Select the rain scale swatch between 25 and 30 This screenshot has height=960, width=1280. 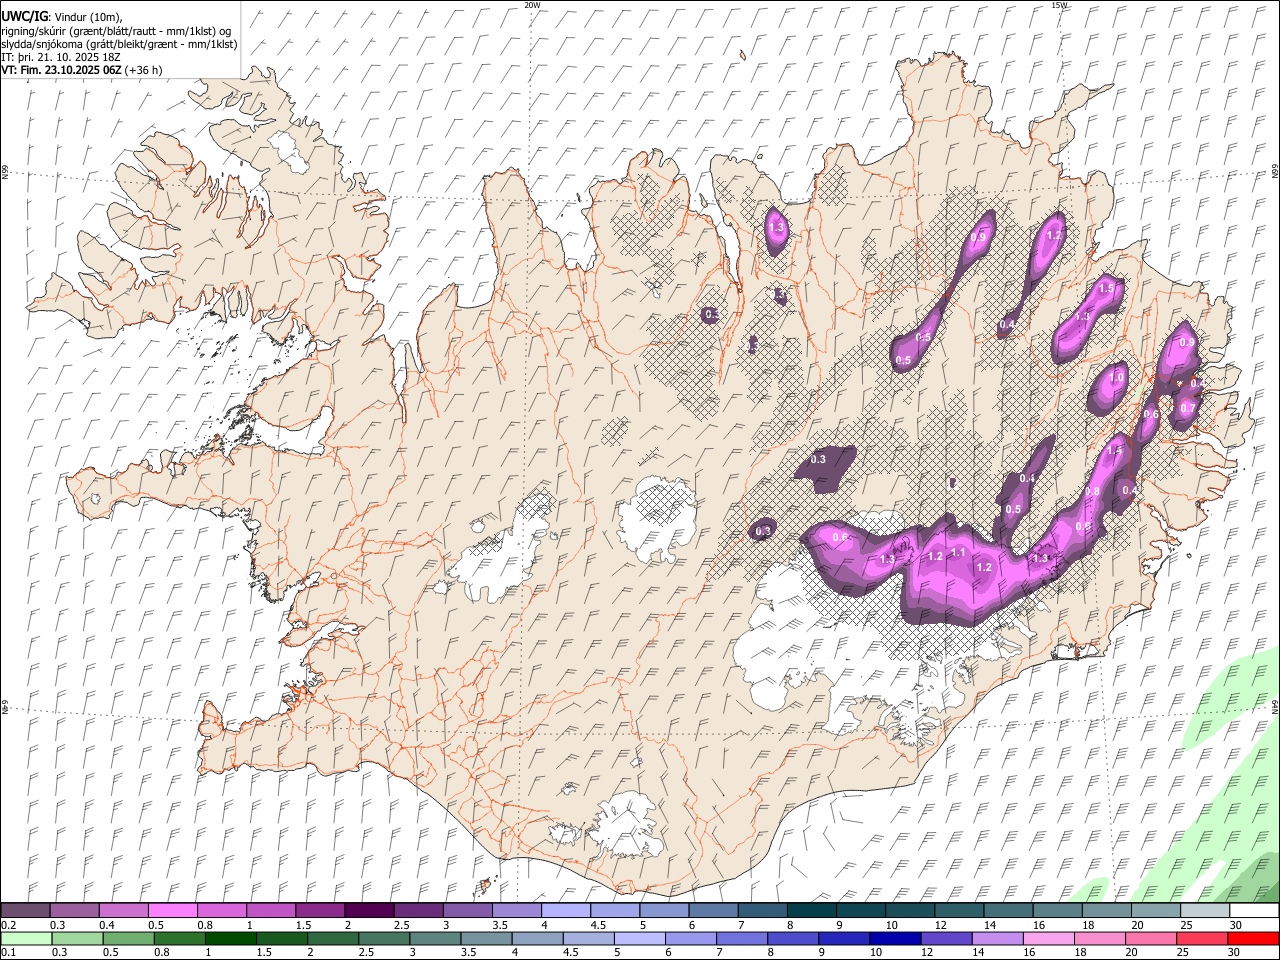pyautogui.click(x=1201, y=938)
